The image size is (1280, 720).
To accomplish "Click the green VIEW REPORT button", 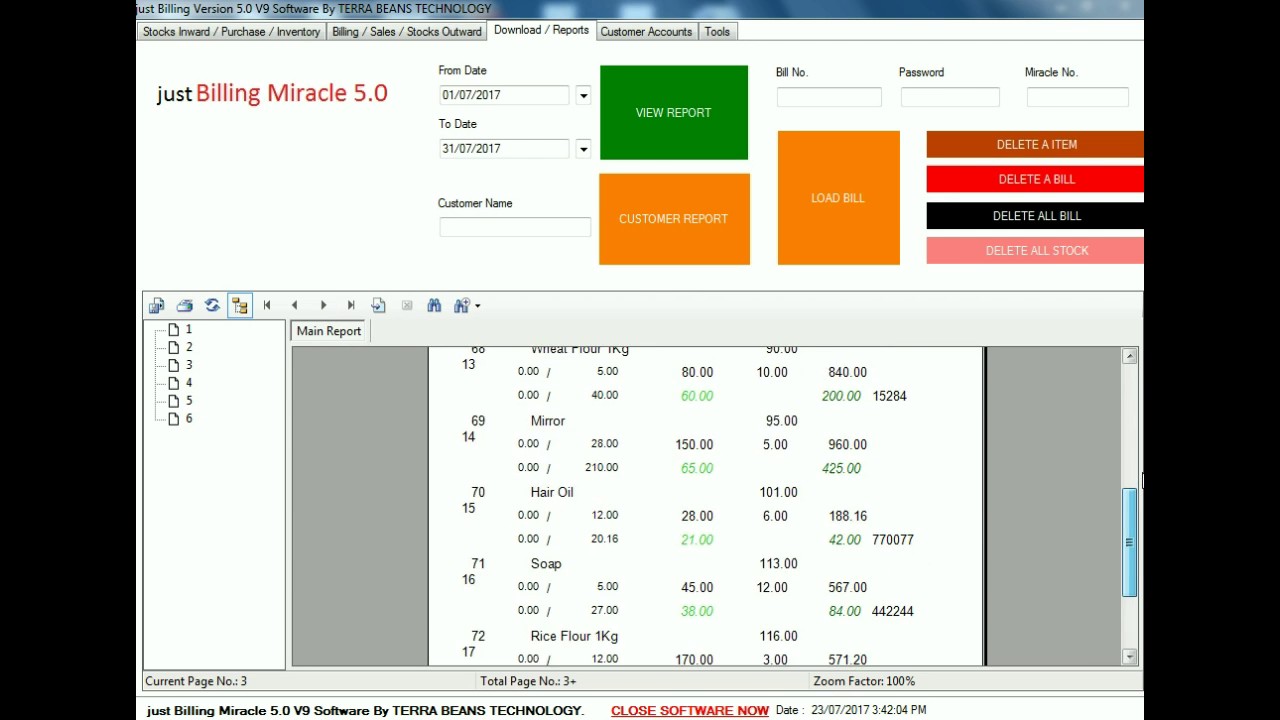I will [674, 113].
